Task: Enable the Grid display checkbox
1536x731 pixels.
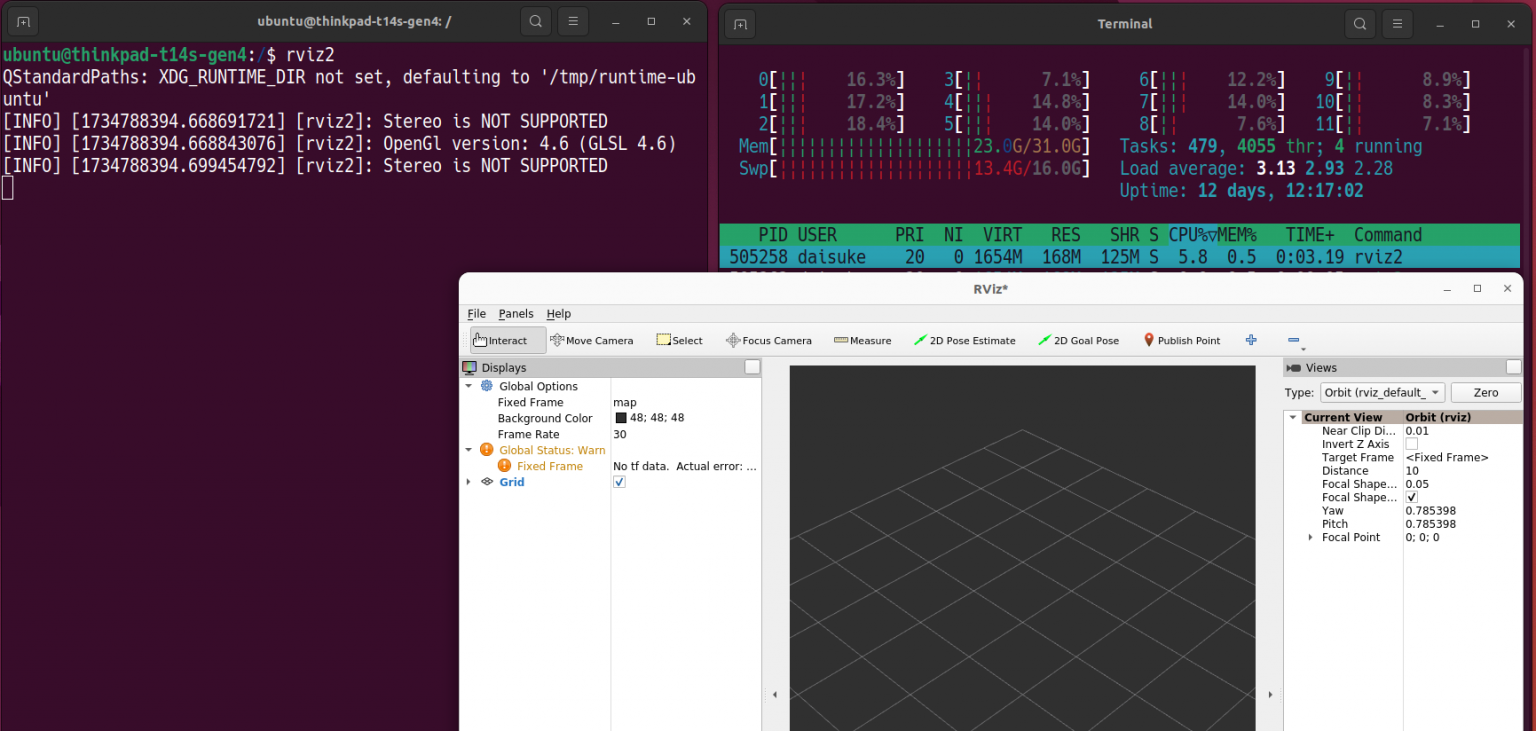Action: pos(619,481)
